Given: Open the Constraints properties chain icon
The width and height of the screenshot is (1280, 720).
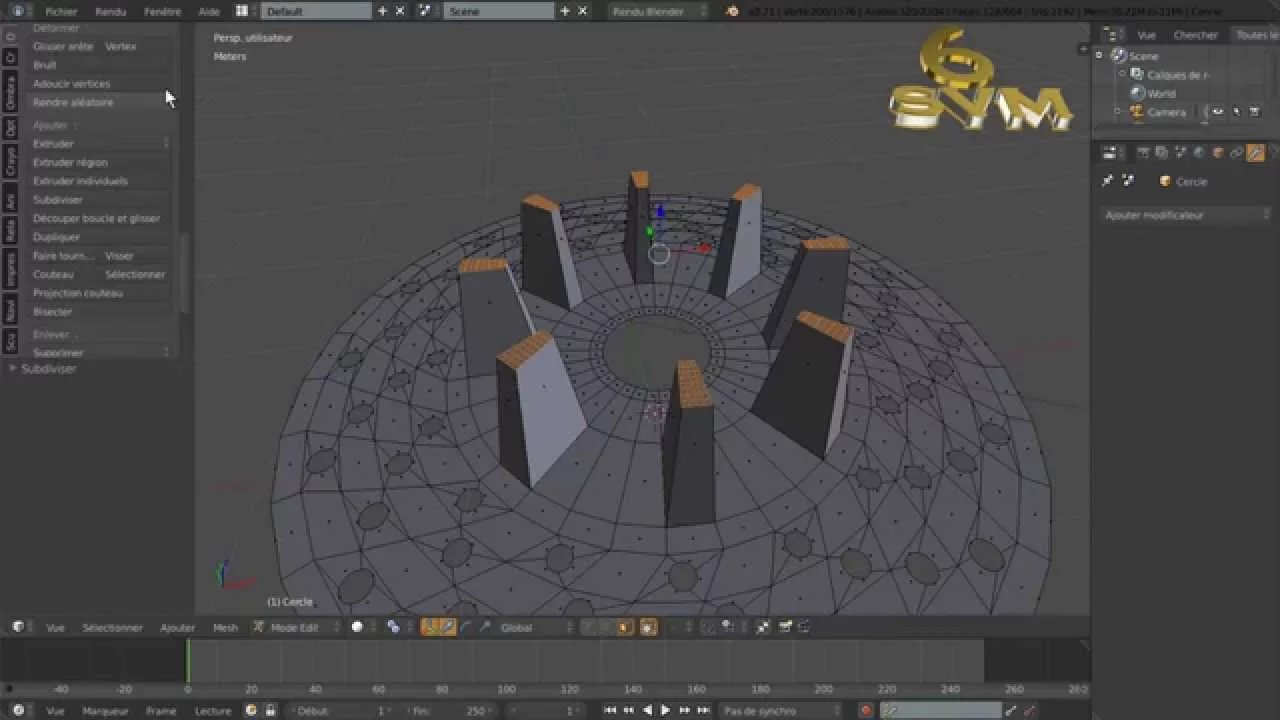Looking at the screenshot, I should [1237, 153].
